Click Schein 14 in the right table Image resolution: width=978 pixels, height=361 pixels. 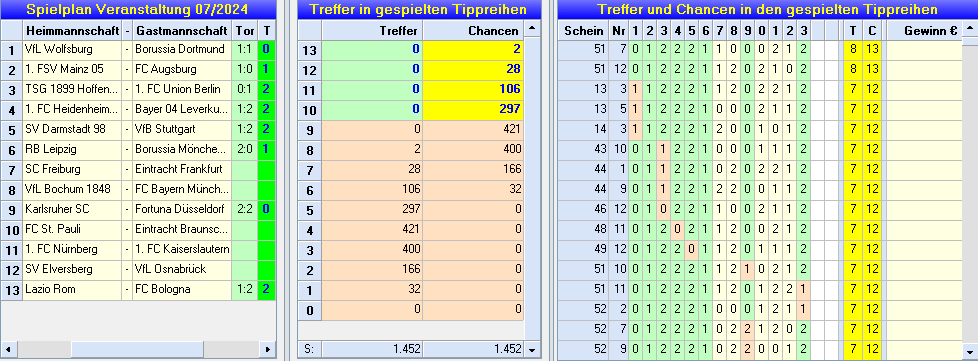pos(583,129)
